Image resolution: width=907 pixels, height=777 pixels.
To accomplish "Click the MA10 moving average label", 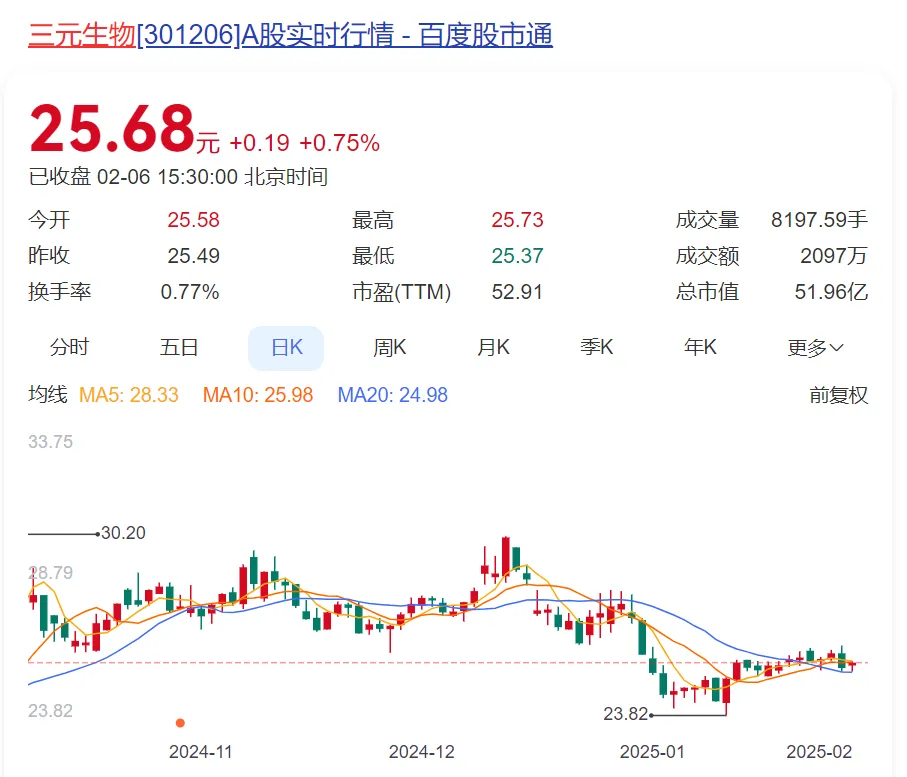I will [x=258, y=395].
